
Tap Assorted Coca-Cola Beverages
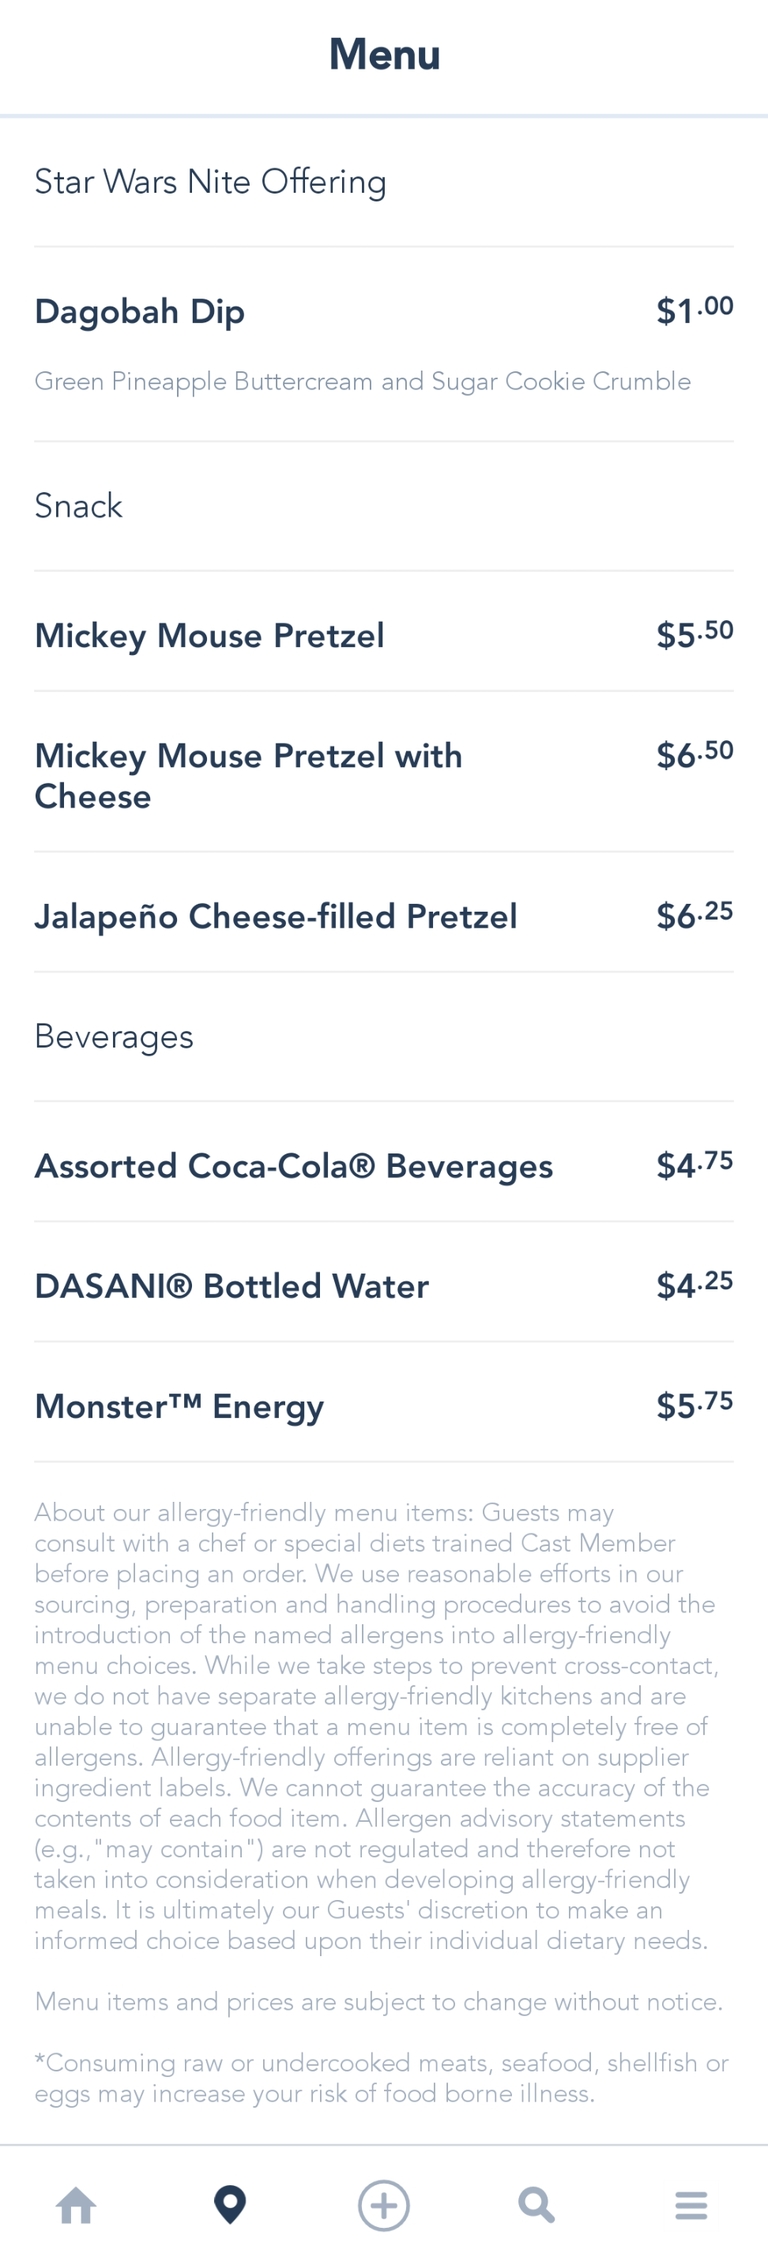pyautogui.click(x=294, y=1166)
